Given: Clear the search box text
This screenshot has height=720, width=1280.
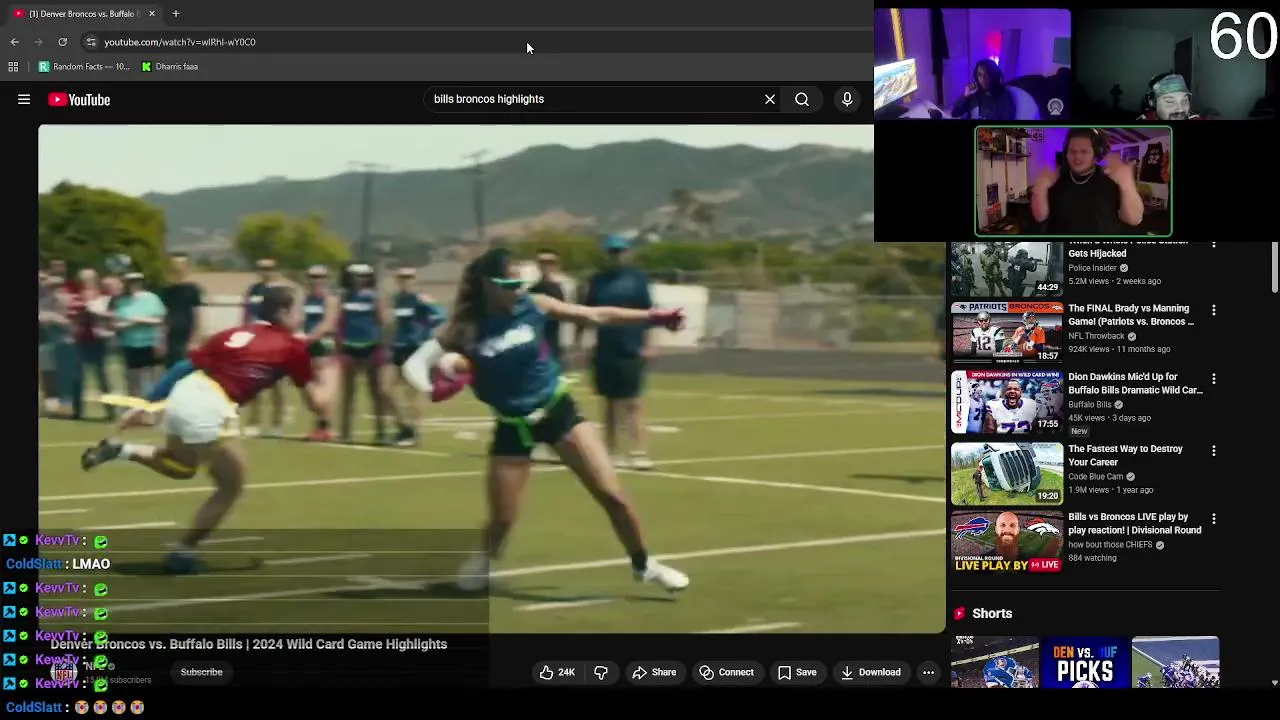Looking at the screenshot, I should pyautogui.click(x=770, y=99).
